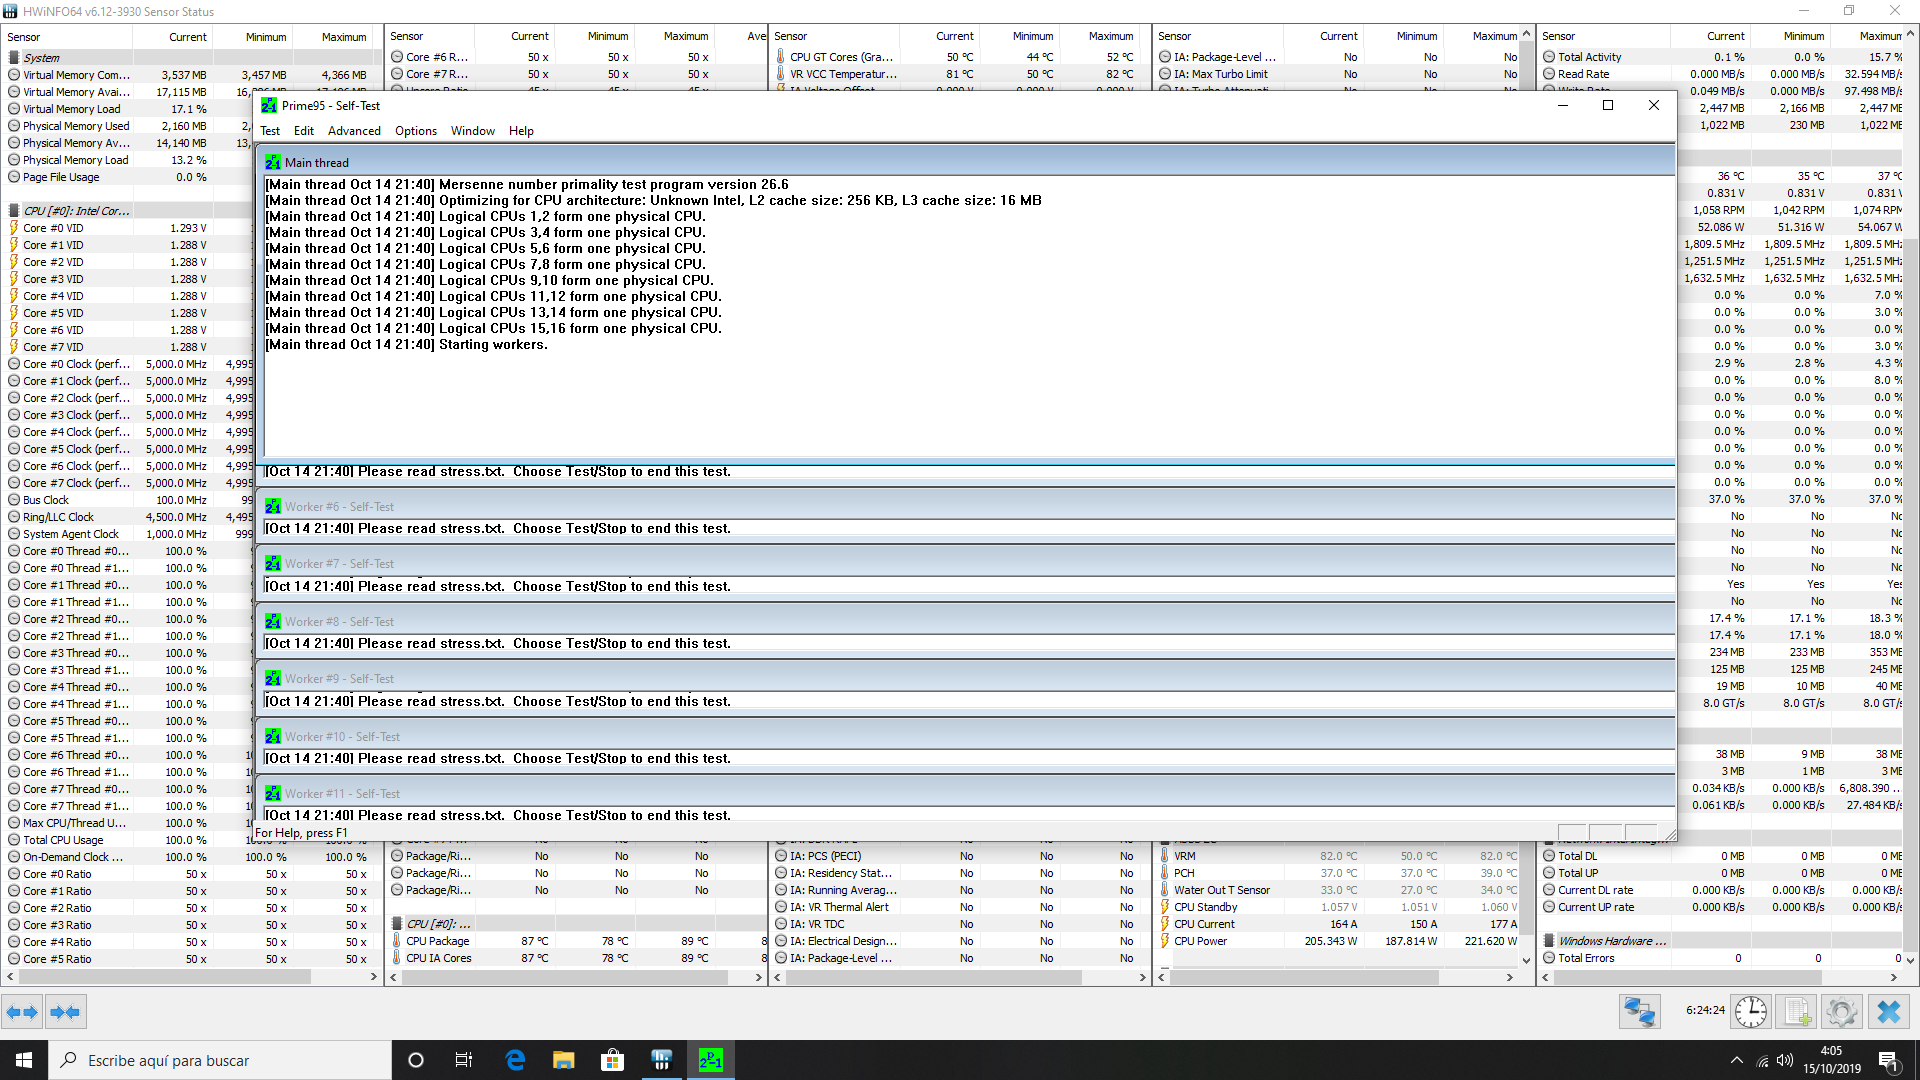Image resolution: width=1920 pixels, height=1080 pixels.
Task: Open the Advanced menu in Prime95
Action: pyautogui.click(x=354, y=131)
